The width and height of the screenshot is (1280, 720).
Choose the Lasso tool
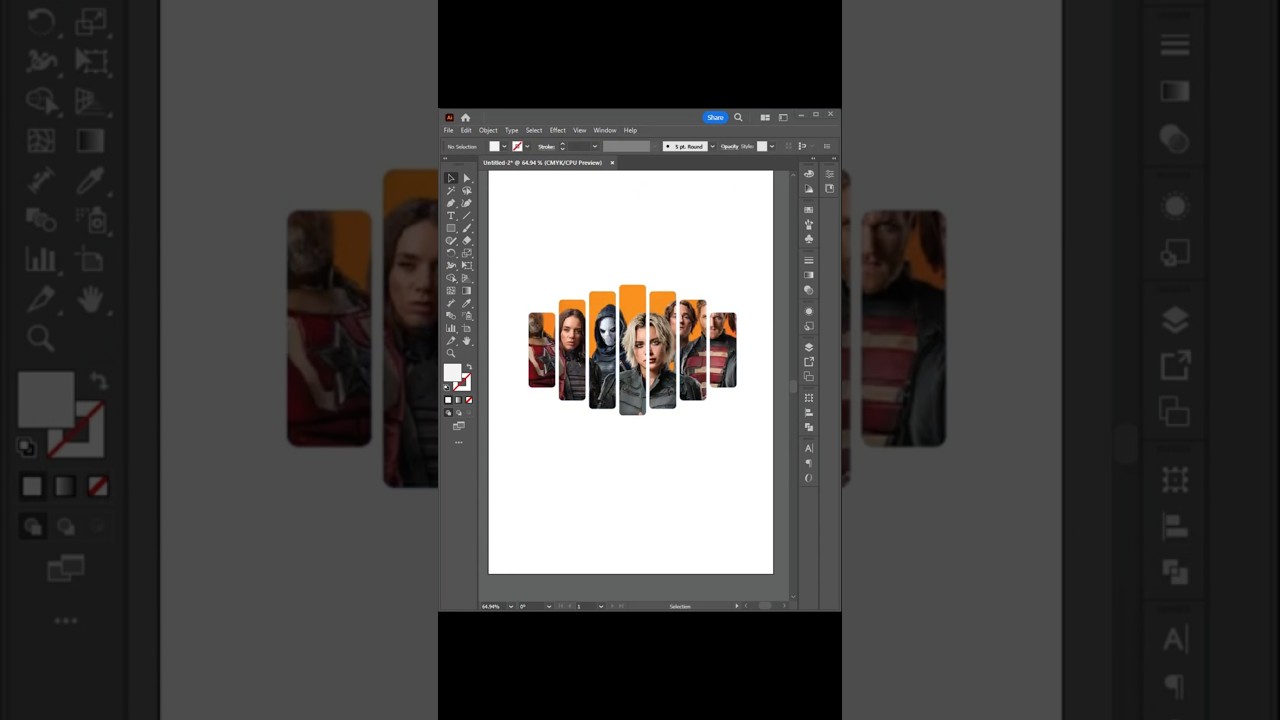(466, 190)
